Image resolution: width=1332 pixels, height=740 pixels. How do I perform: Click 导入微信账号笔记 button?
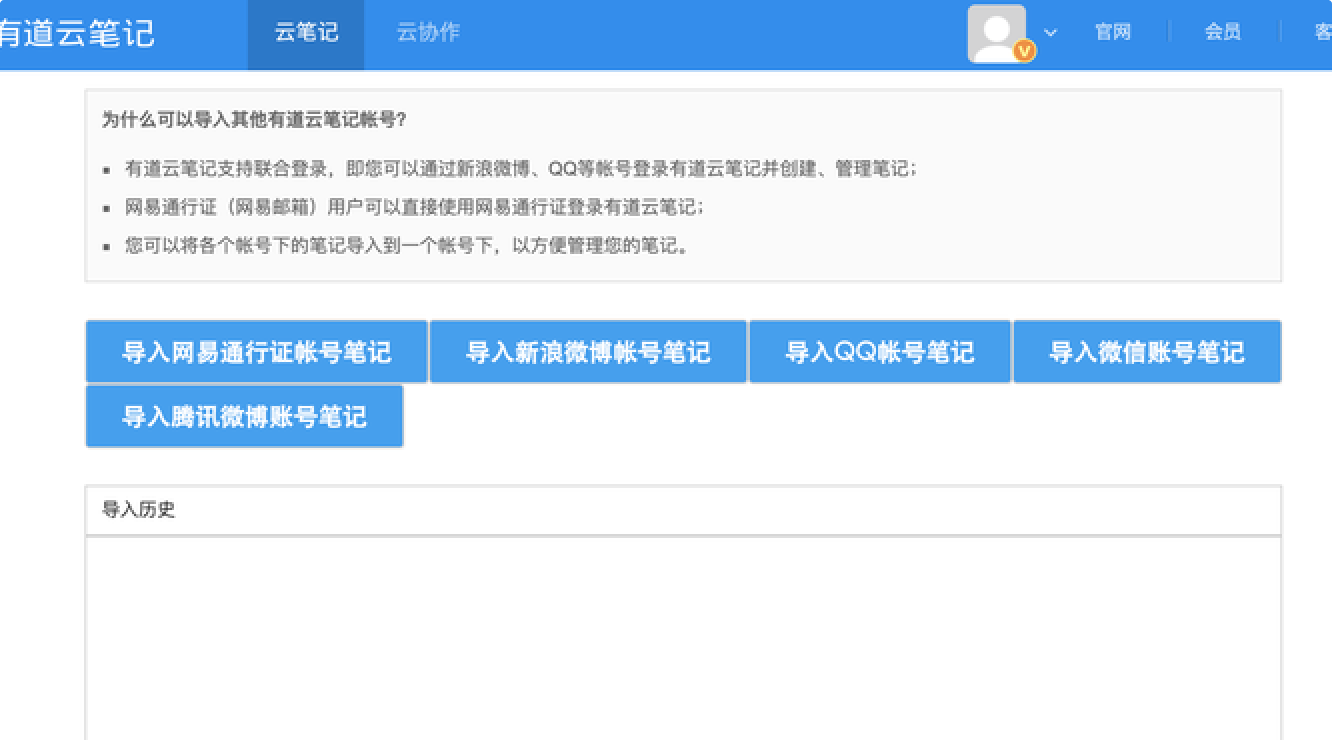[x=1147, y=352]
